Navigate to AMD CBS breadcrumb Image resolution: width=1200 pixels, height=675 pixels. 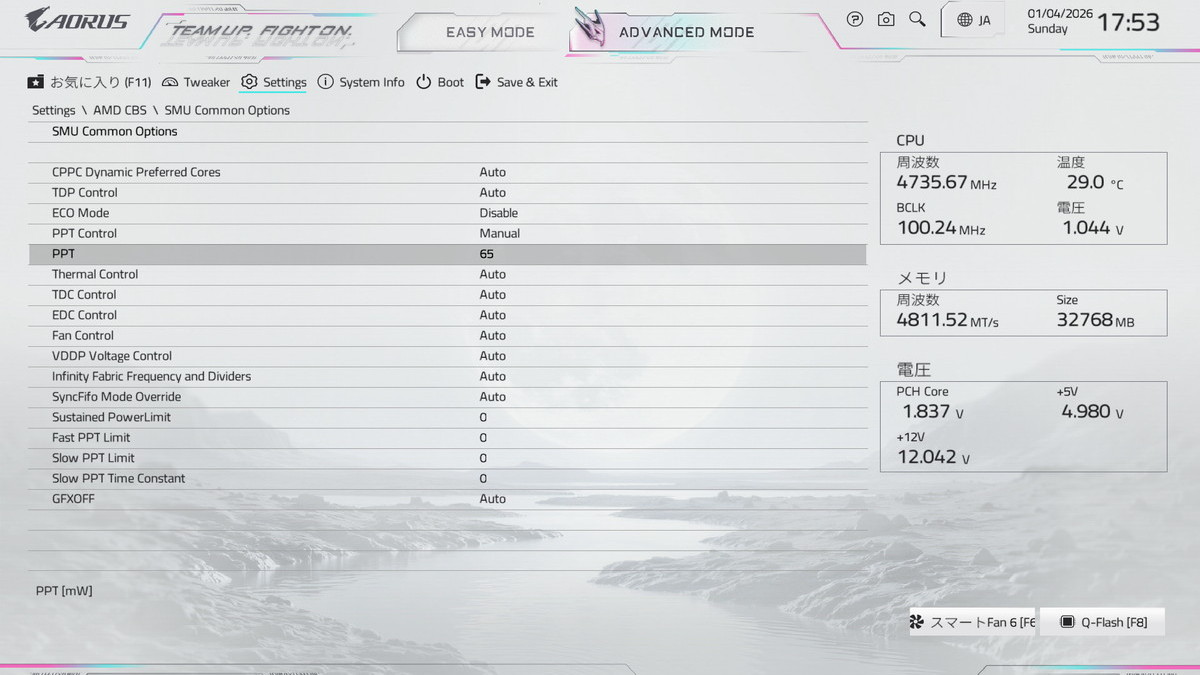[x=120, y=110]
